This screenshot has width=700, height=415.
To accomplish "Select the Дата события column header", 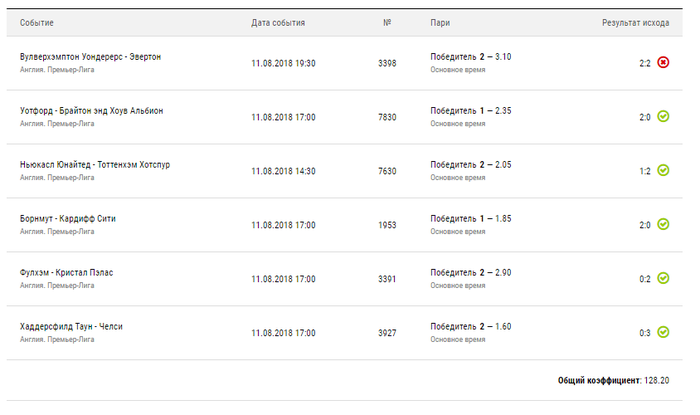I will [278, 23].
